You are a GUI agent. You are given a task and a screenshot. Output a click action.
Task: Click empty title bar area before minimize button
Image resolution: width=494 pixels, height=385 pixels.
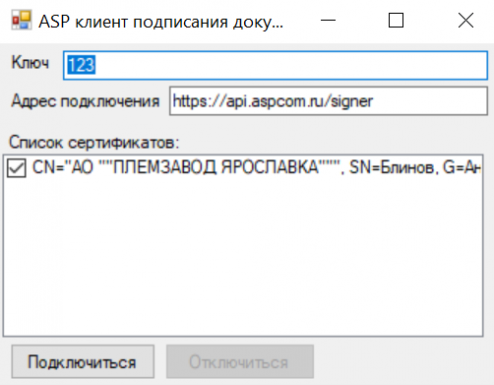coord(297,21)
